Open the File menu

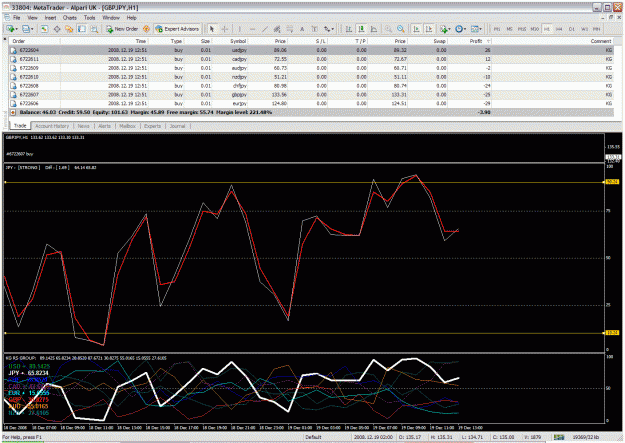point(16,18)
